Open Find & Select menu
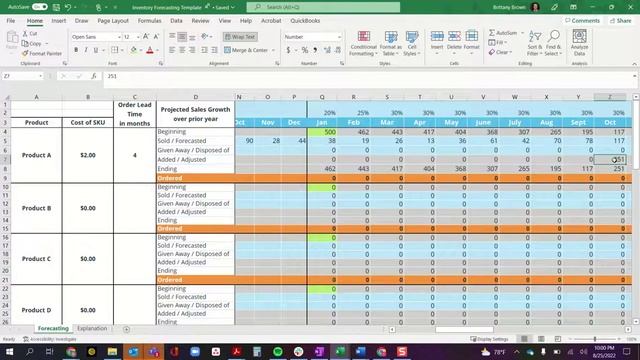Screen dimensions: 640x360 [x=553, y=43]
